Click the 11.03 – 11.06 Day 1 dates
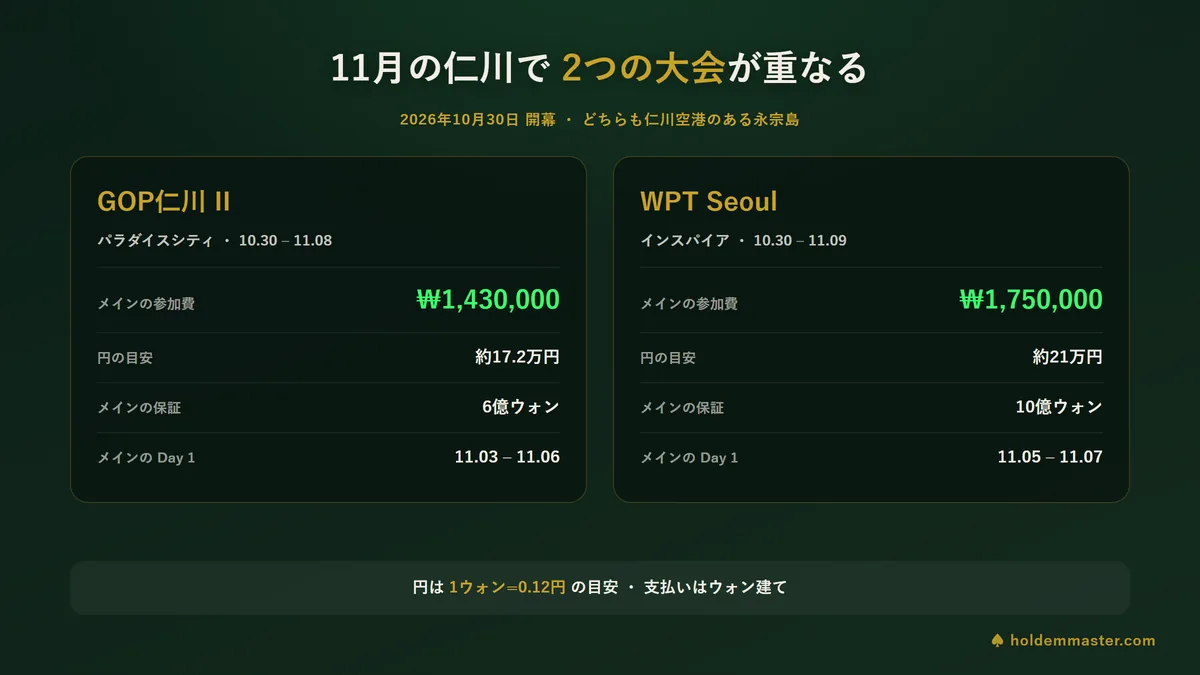Viewport: 1200px width, 675px height. tap(507, 457)
